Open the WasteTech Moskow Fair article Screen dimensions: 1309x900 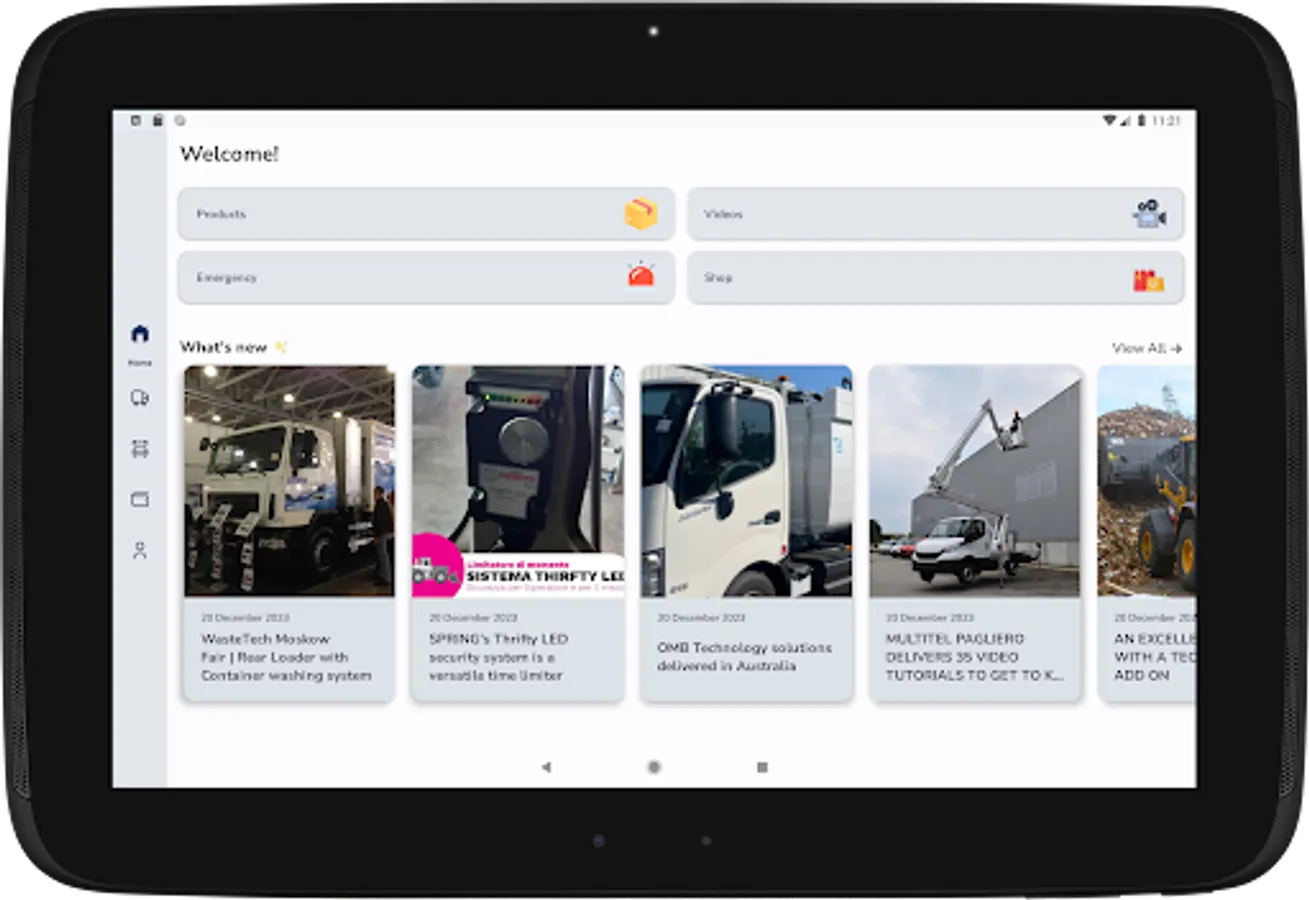click(x=287, y=530)
